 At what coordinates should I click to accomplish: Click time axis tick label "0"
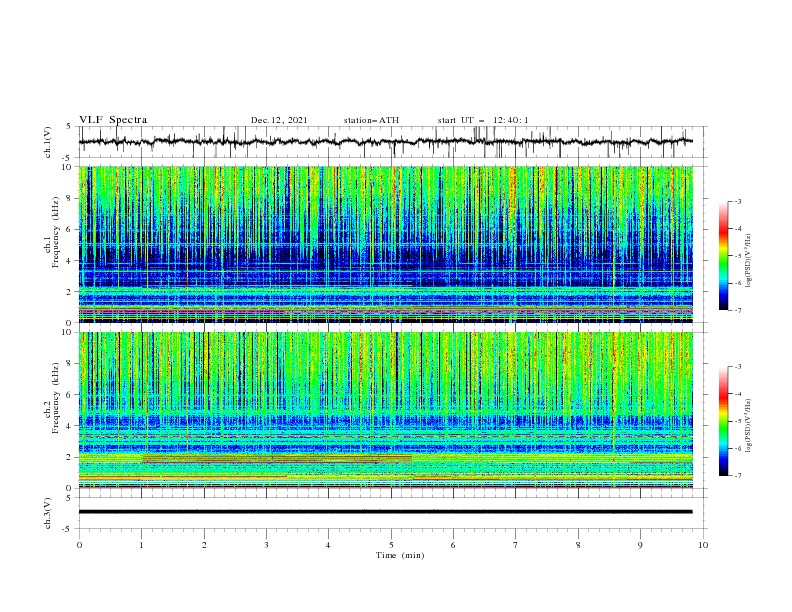click(x=79, y=545)
